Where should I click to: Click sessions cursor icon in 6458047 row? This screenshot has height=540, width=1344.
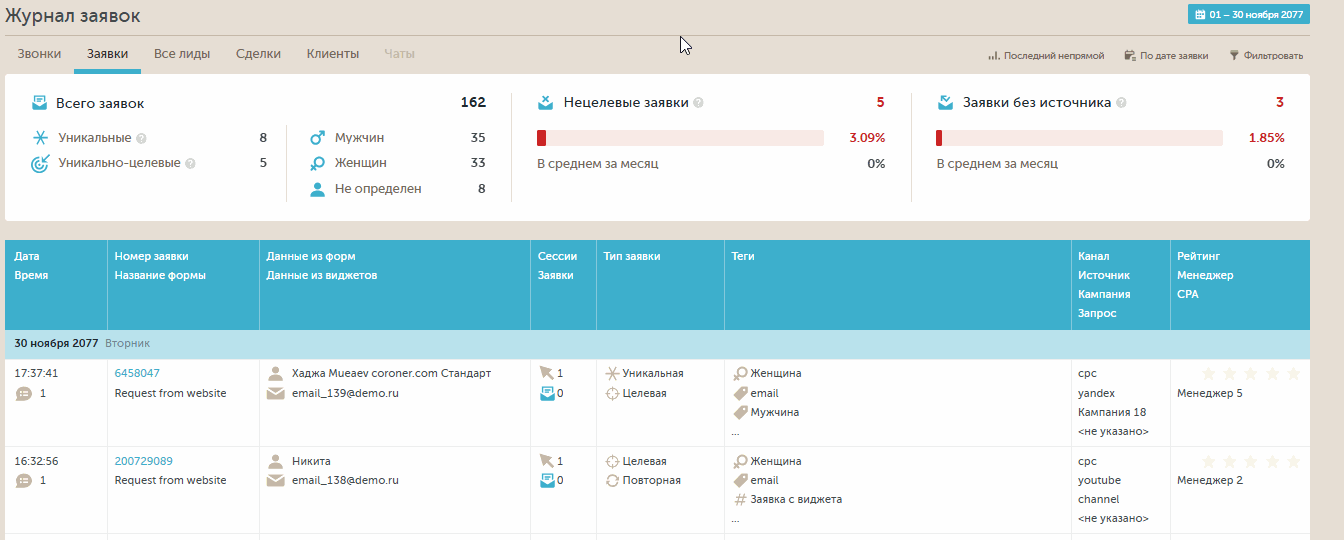[546, 373]
